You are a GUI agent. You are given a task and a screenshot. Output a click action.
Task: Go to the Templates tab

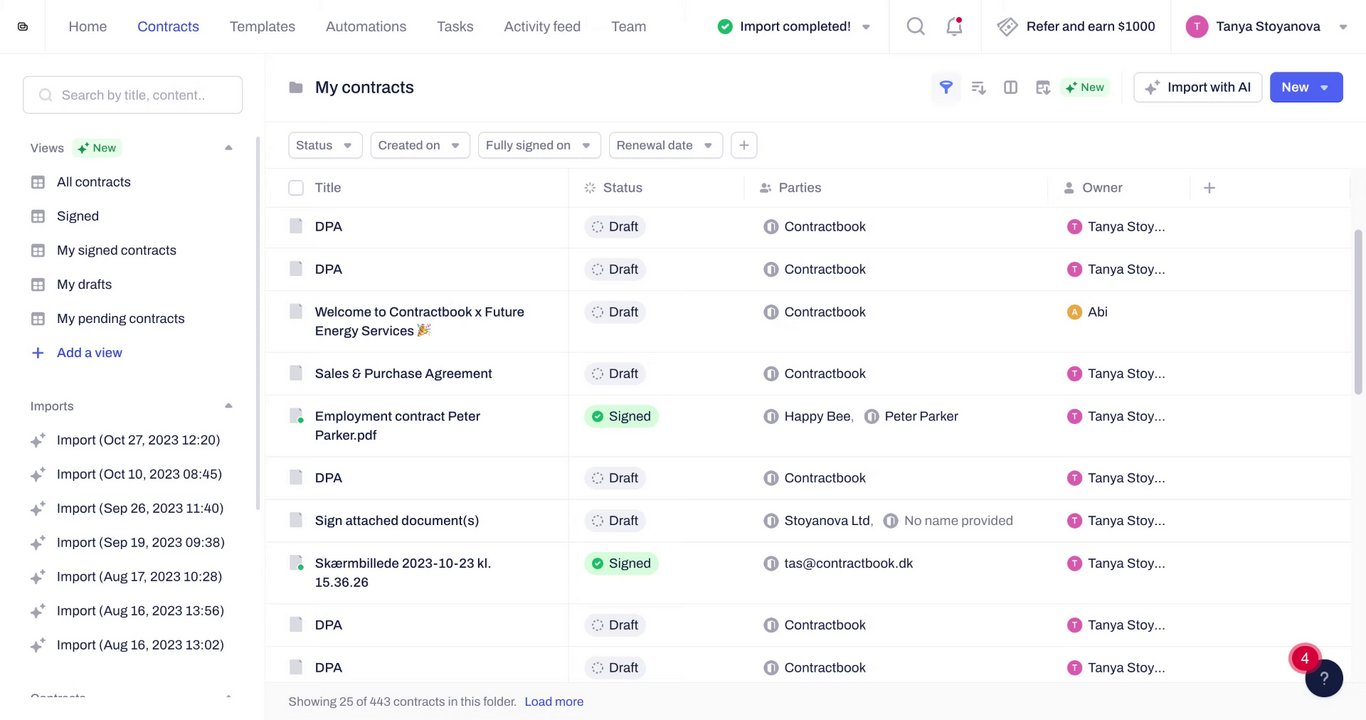click(x=262, y=27)
